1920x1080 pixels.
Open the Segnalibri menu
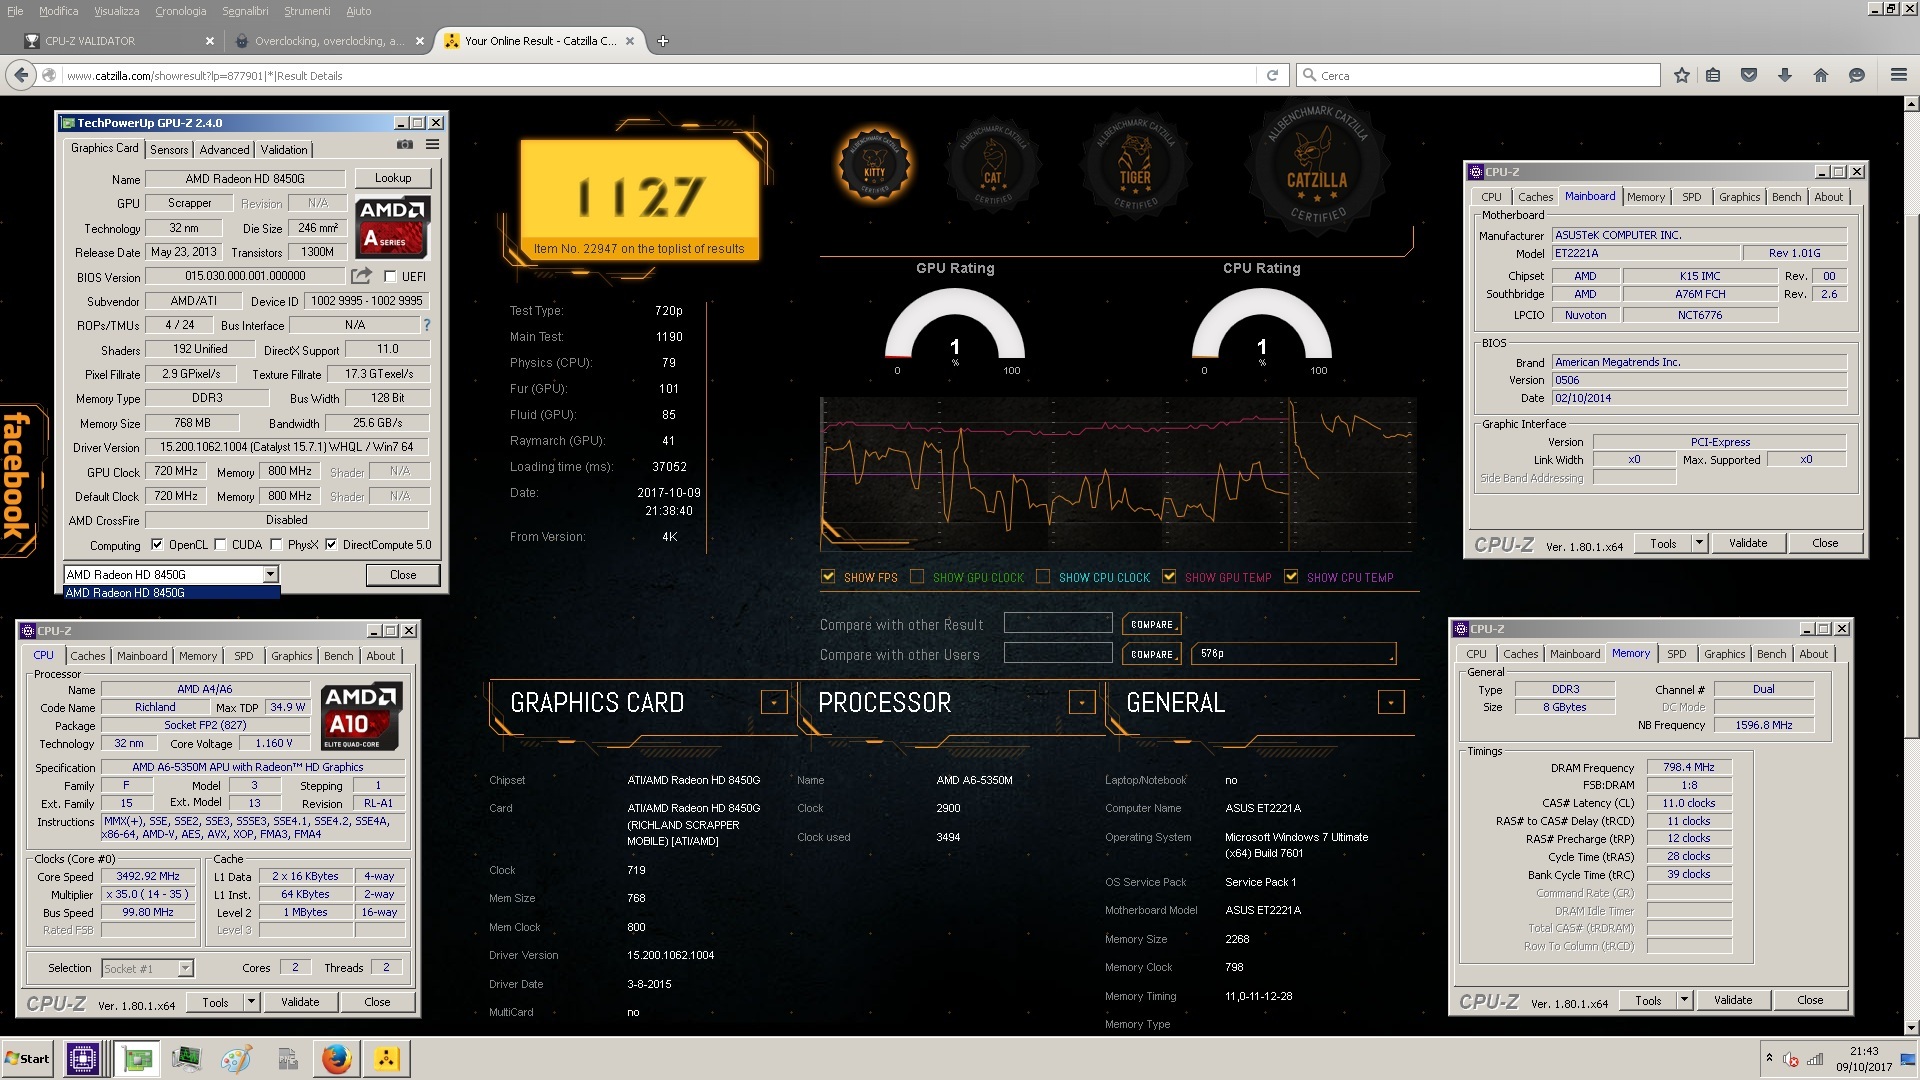coord(245,11)
